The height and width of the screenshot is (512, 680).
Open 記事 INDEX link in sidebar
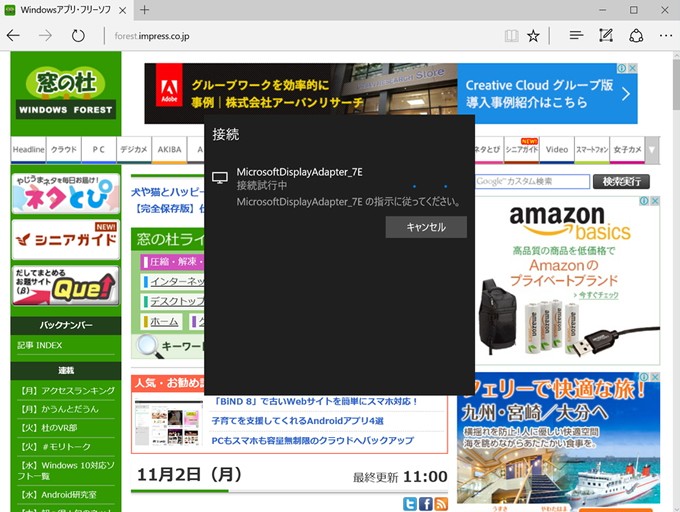39,345
